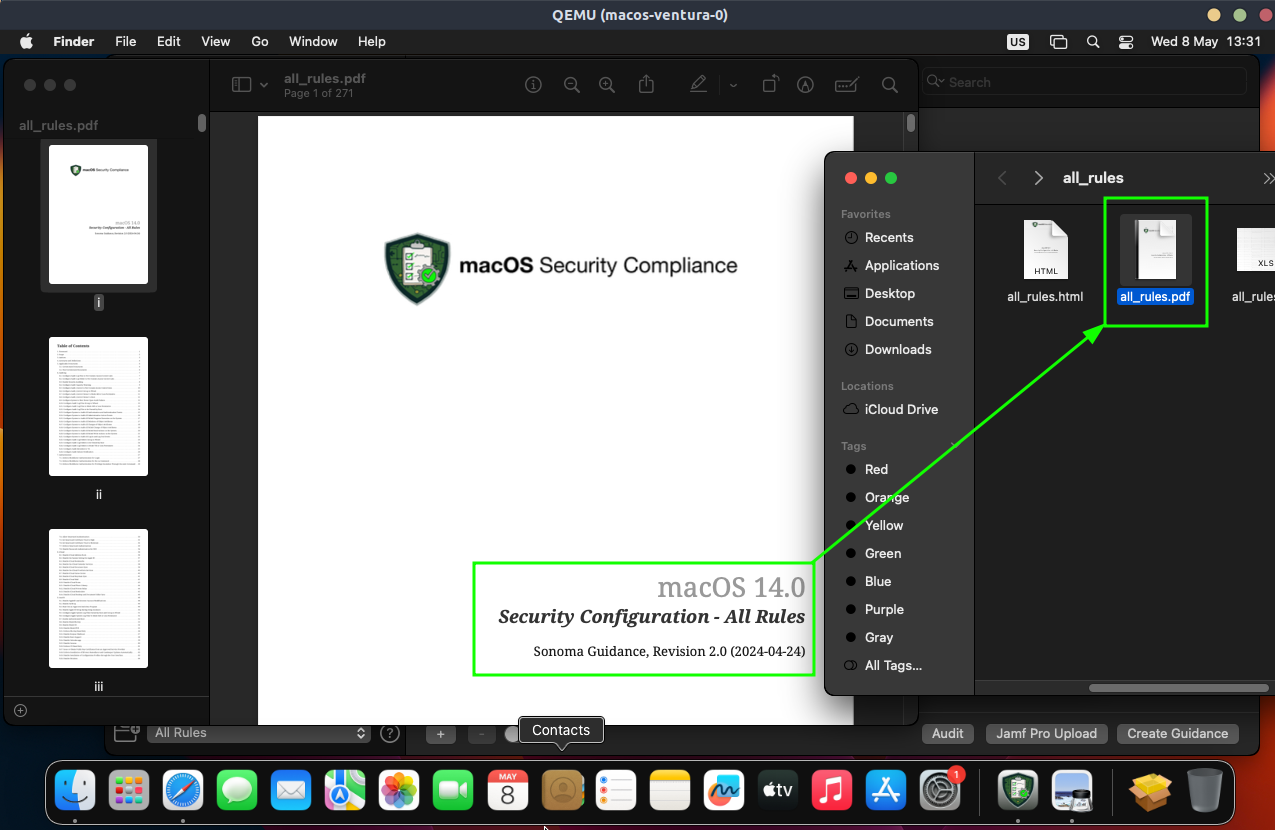
Task: Open the form filling toolbar icon
Action: [847, 85]
